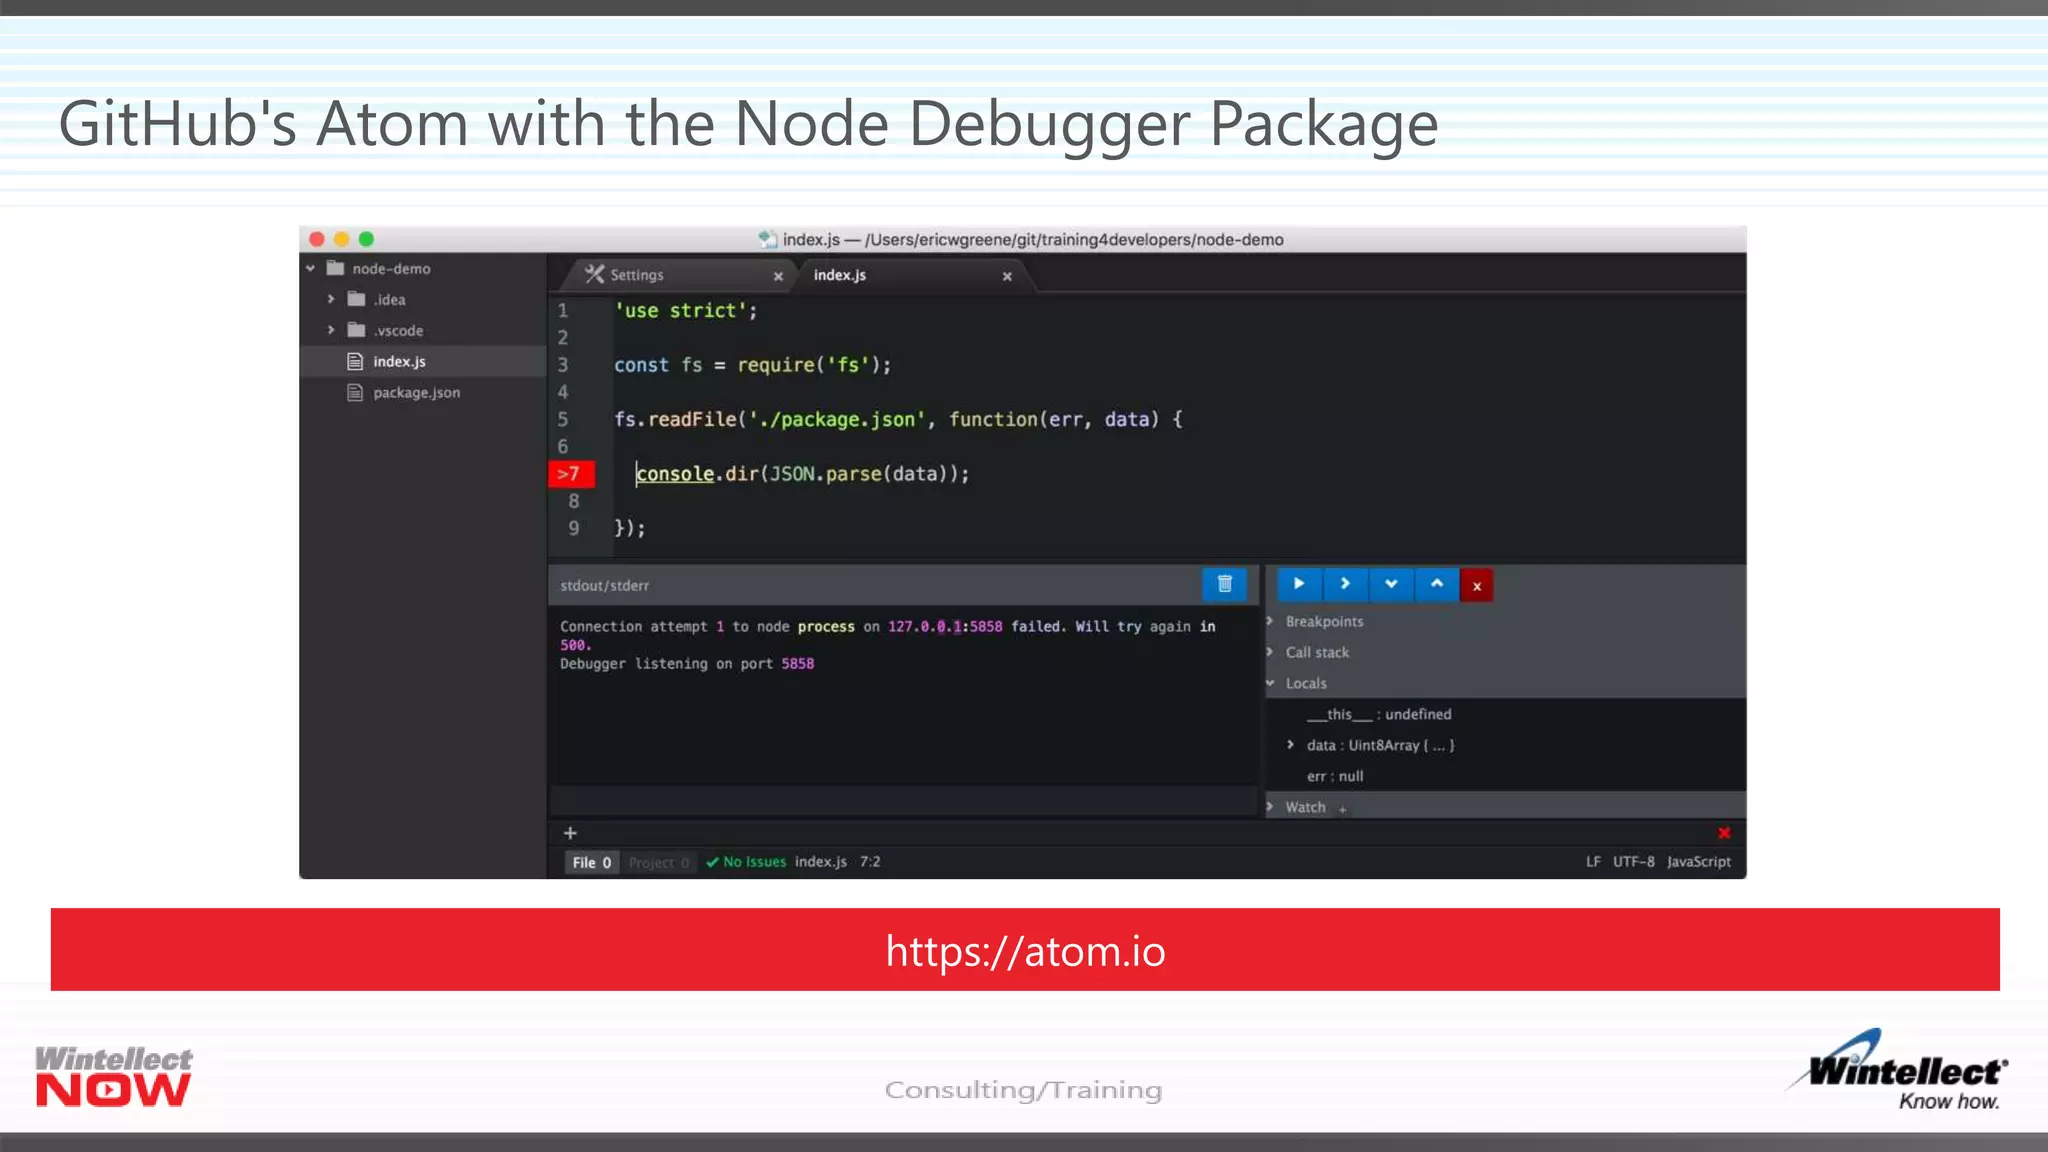Click the debugger step out up-arrow button
2048x1152 pixels.
pos(1437,584)
